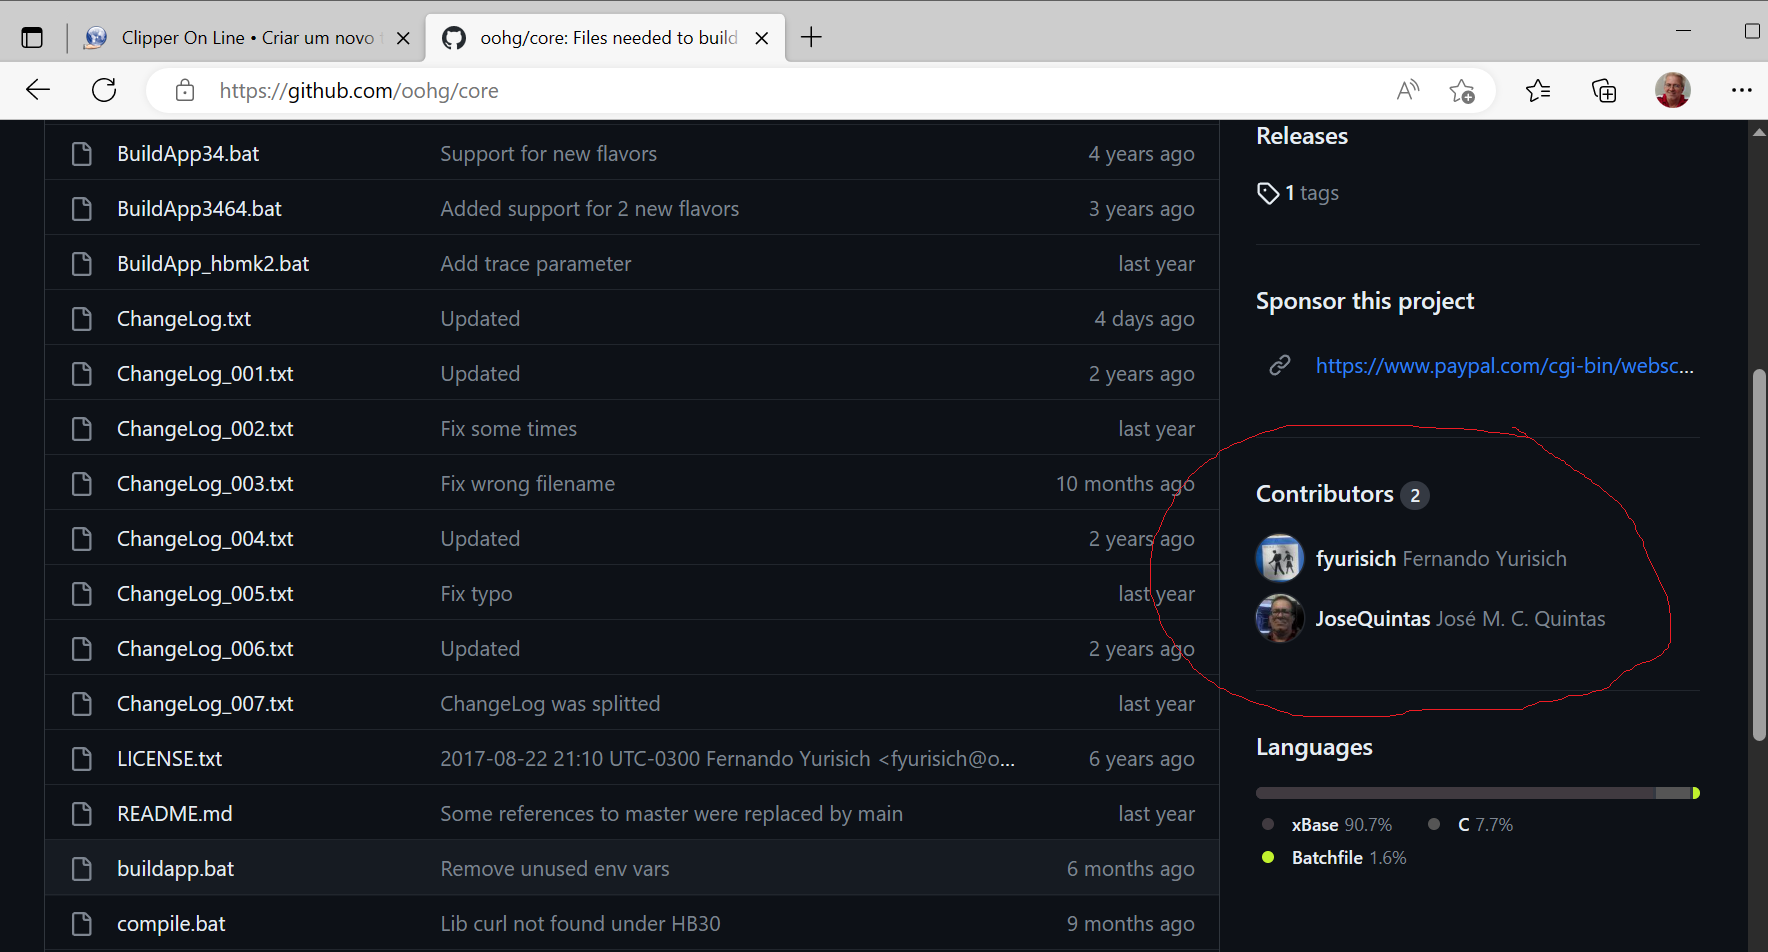The width and height of the screenshot is (1768, 952).
Task: Open the BuildApp3464.bat file
Action: coord(200,209)
